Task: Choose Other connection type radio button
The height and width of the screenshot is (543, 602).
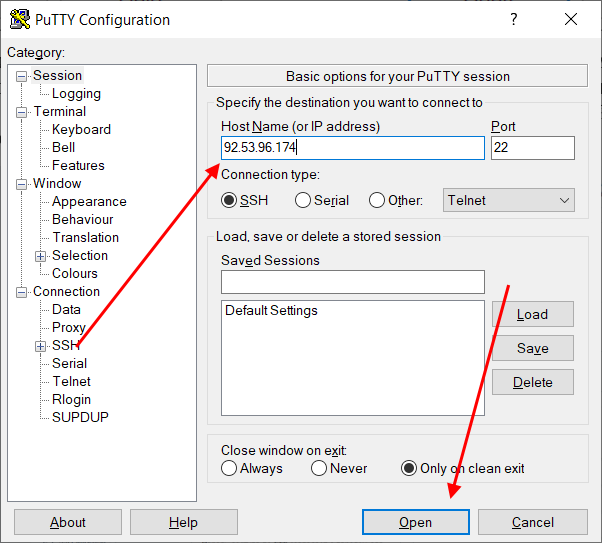Action: pyautogui.click(x=377, y=200)
